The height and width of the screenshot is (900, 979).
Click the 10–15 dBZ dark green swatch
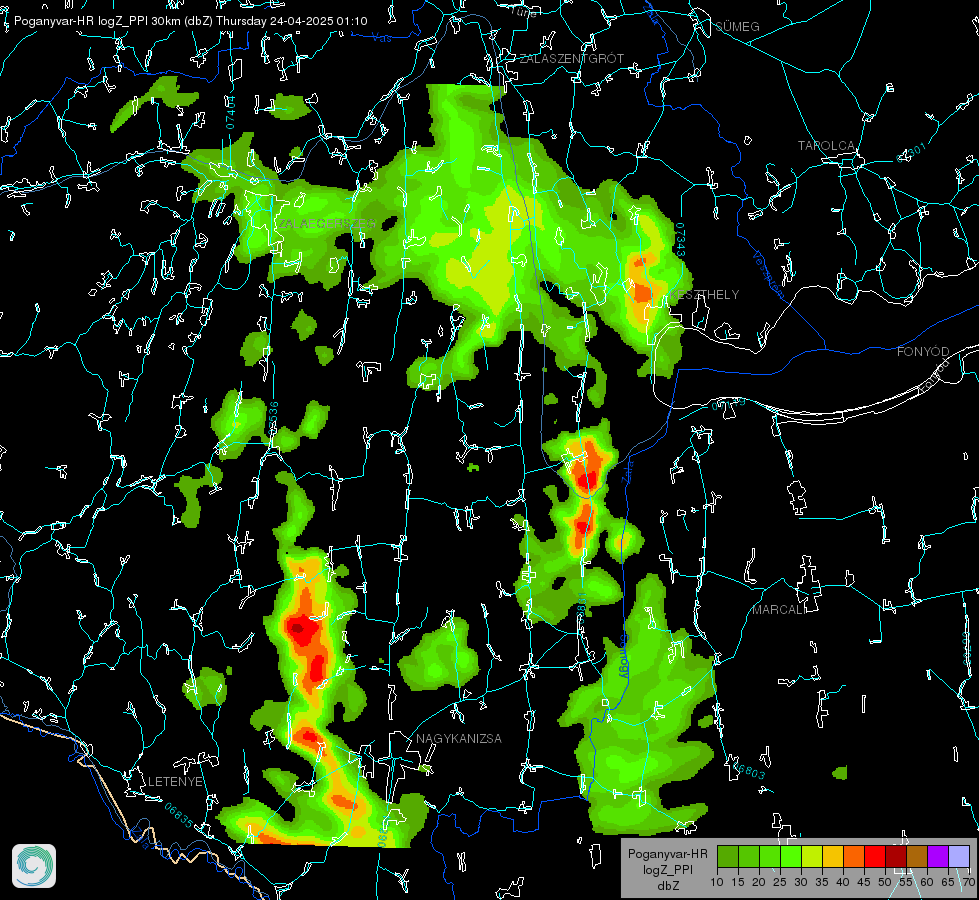pos(728,856)
